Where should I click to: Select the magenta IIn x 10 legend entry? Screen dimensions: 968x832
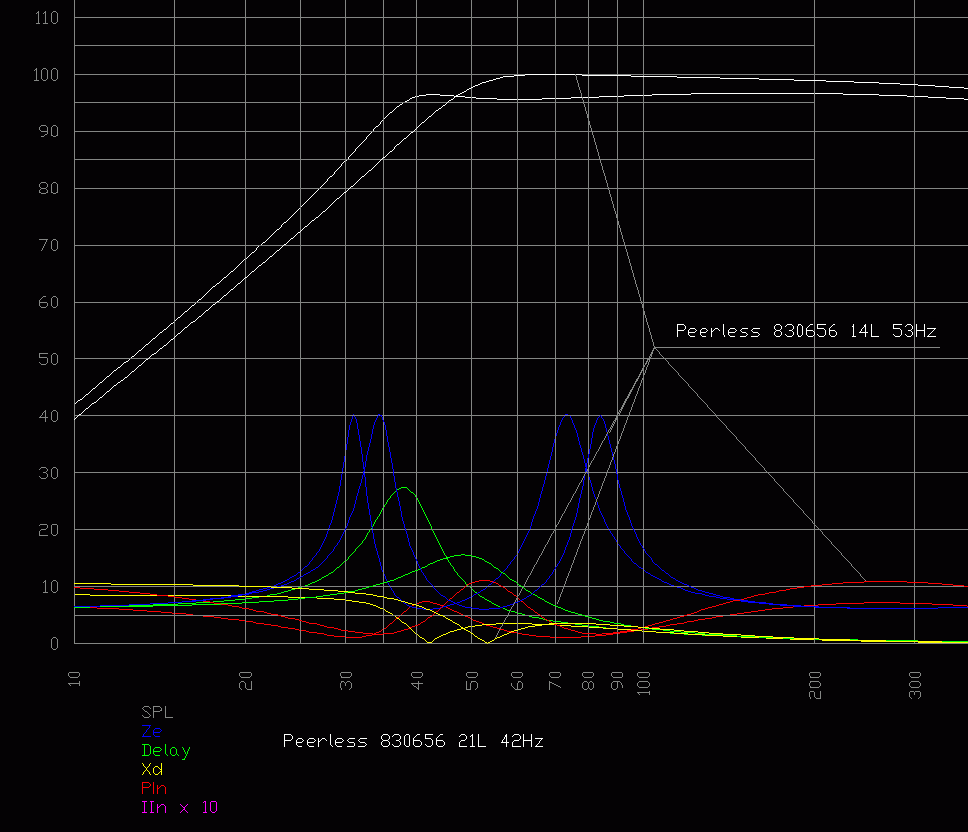tap(179, 807)
